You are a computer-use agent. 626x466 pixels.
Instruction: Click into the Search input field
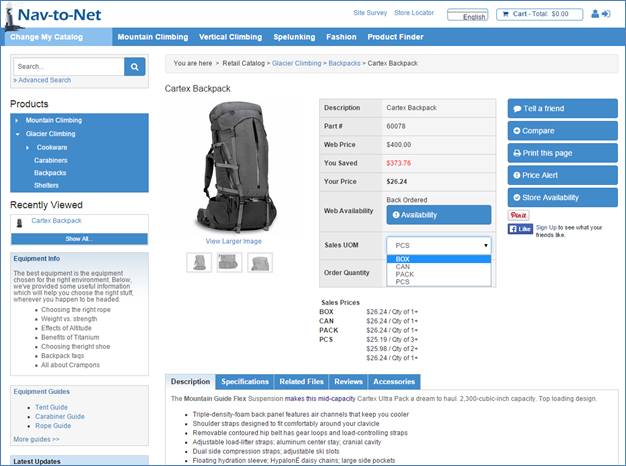[x=69, y=67]
